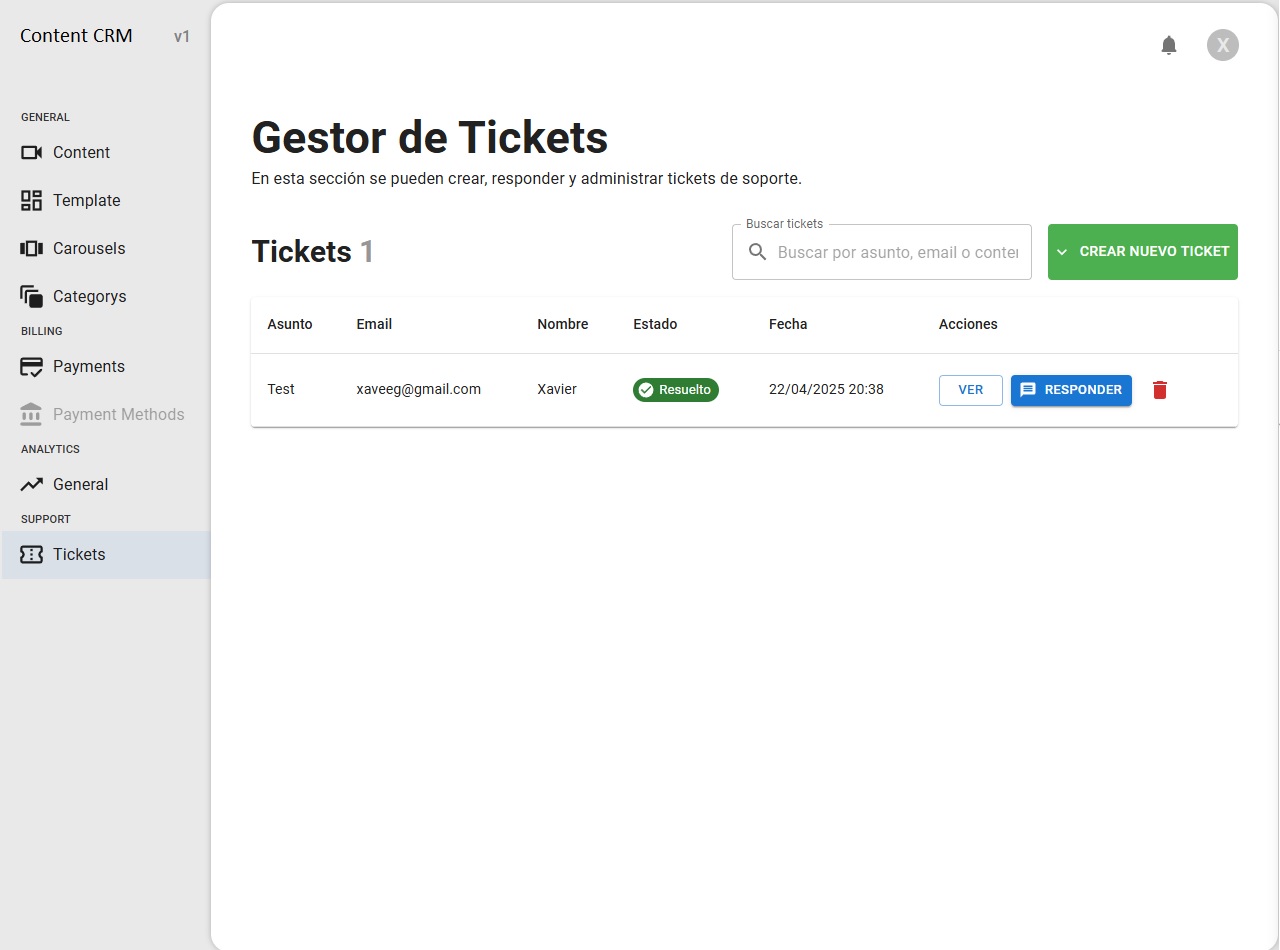Click the Fecha column header
Image resolution: width=1280 pixels, height=950 pixels.
(x=788, y=324)
